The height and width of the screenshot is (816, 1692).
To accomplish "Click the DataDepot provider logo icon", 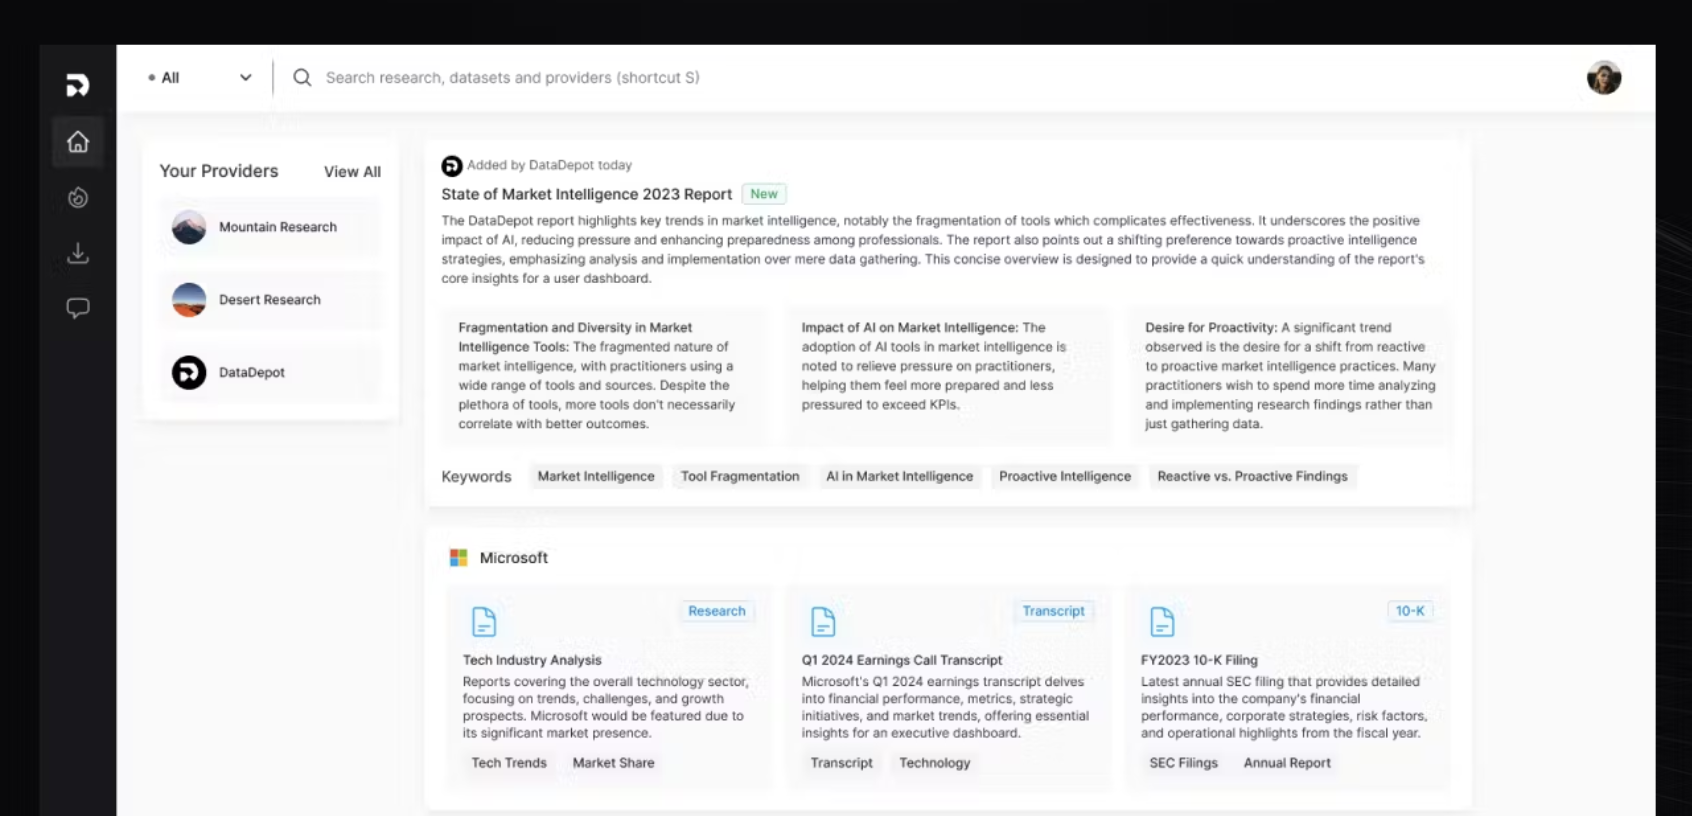I will 189,372.
